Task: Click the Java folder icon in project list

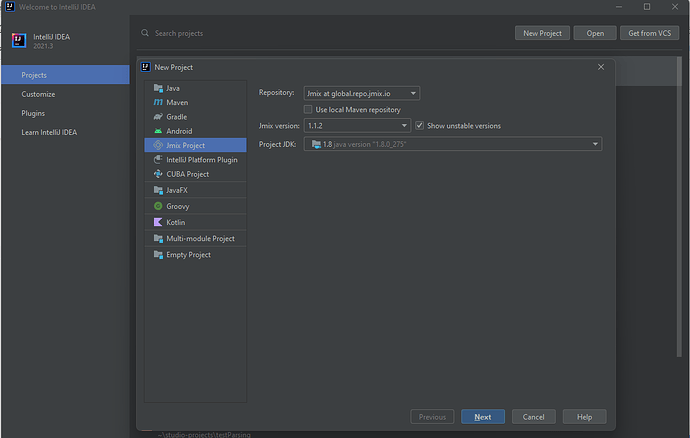Action: point(158,88)
